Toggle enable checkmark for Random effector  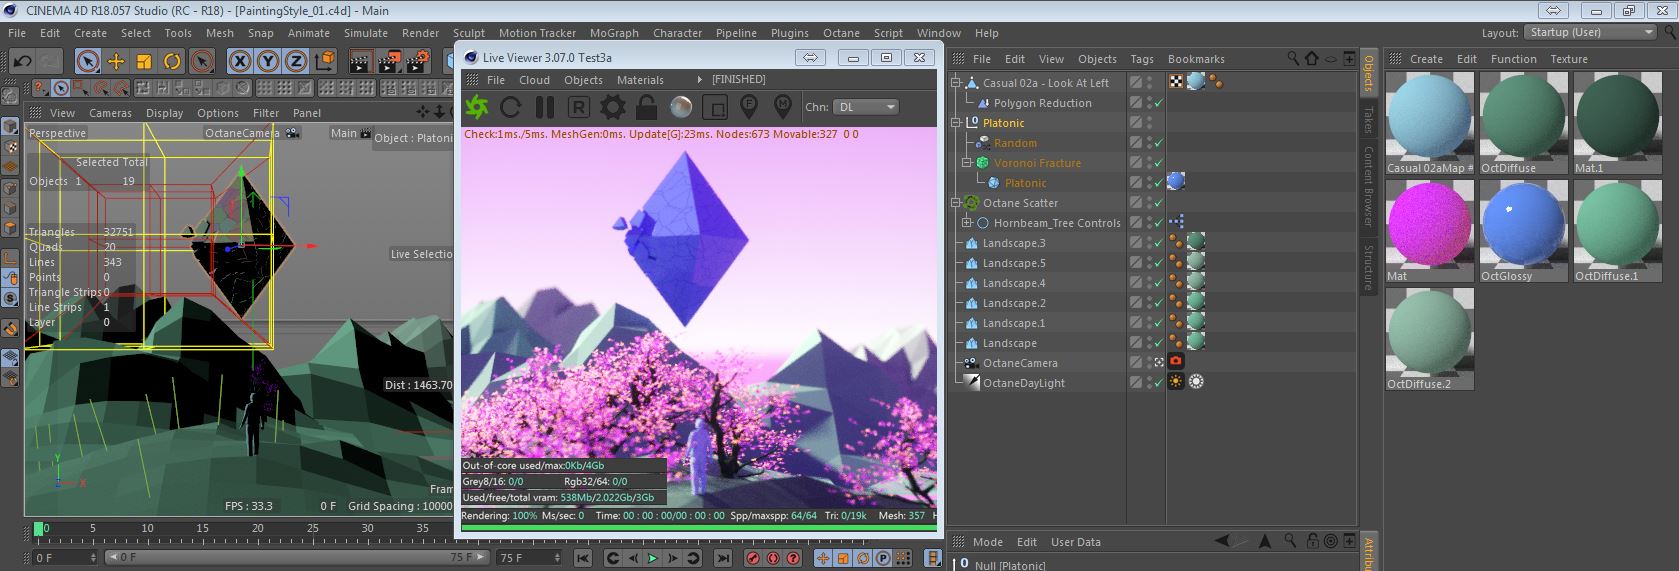1159,143
